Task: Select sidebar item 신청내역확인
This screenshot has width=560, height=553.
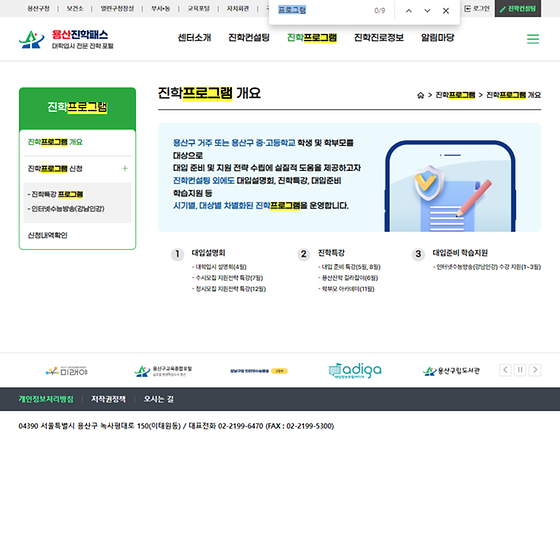Action: [48, 235]
